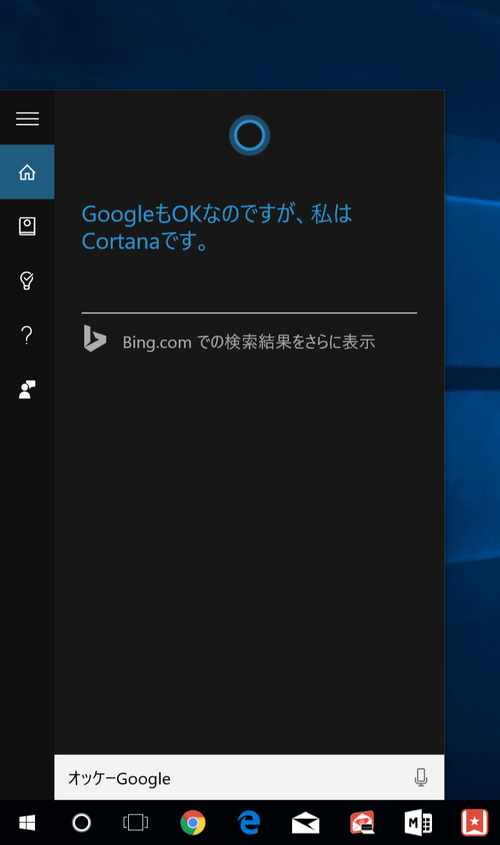Click the glowing Cortana ring at top

pos(249,135)
